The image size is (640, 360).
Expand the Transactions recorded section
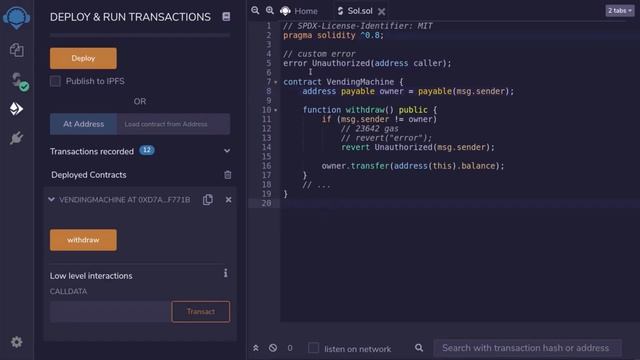[x=227, y=151]
